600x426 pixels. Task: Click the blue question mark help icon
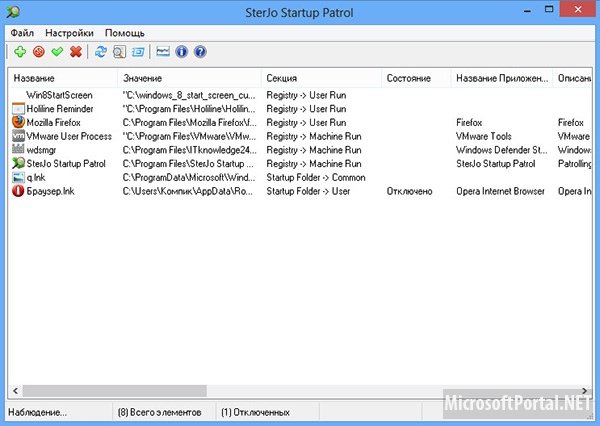click(200, 52)
